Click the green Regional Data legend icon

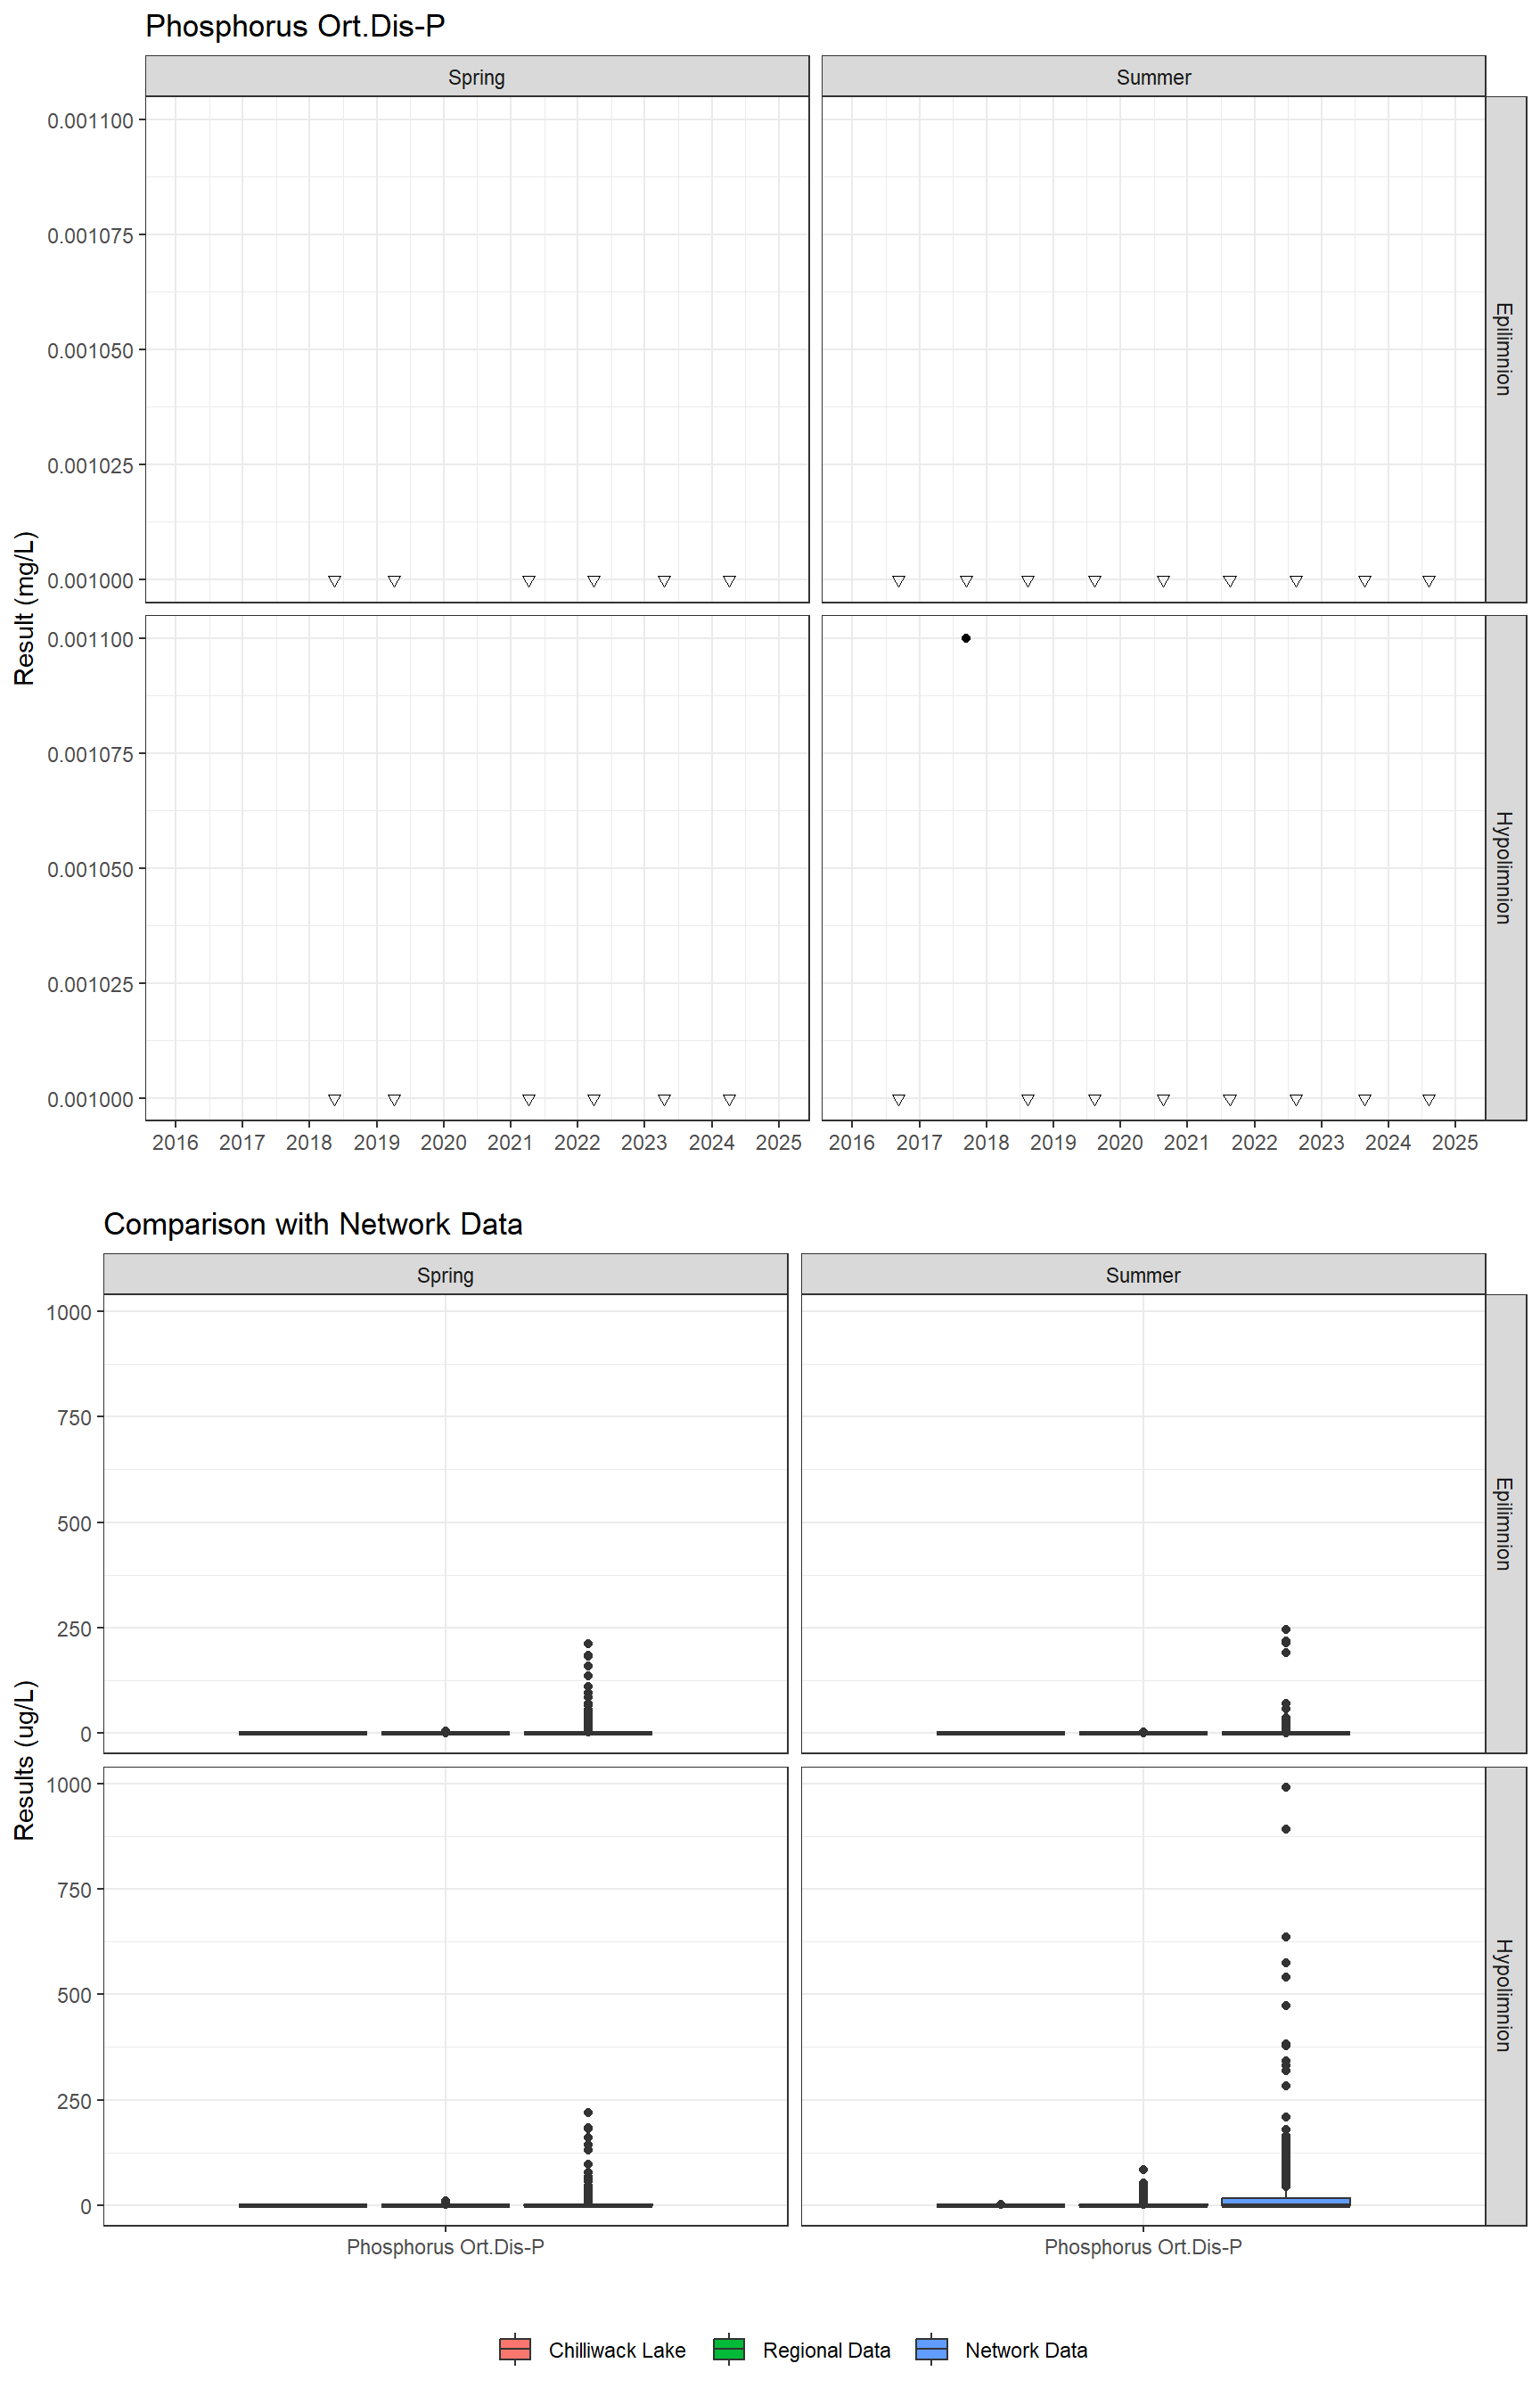click(728, 2349)
